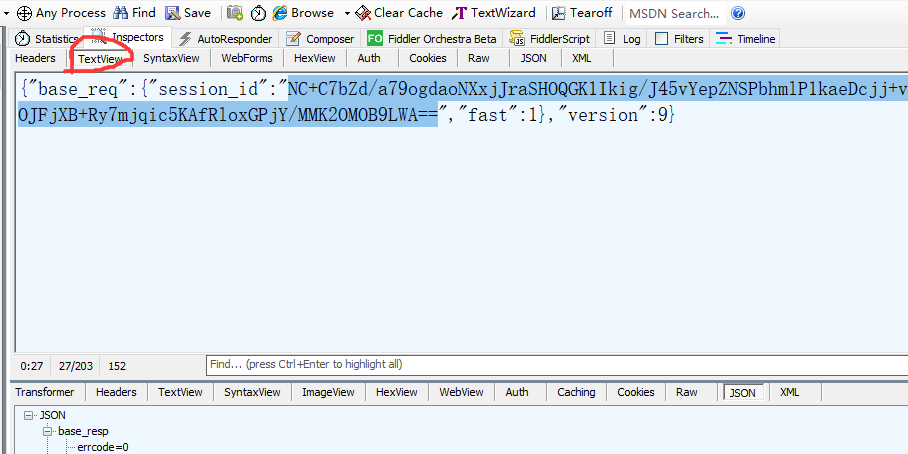Collapse the base_resp tree node

47,431
